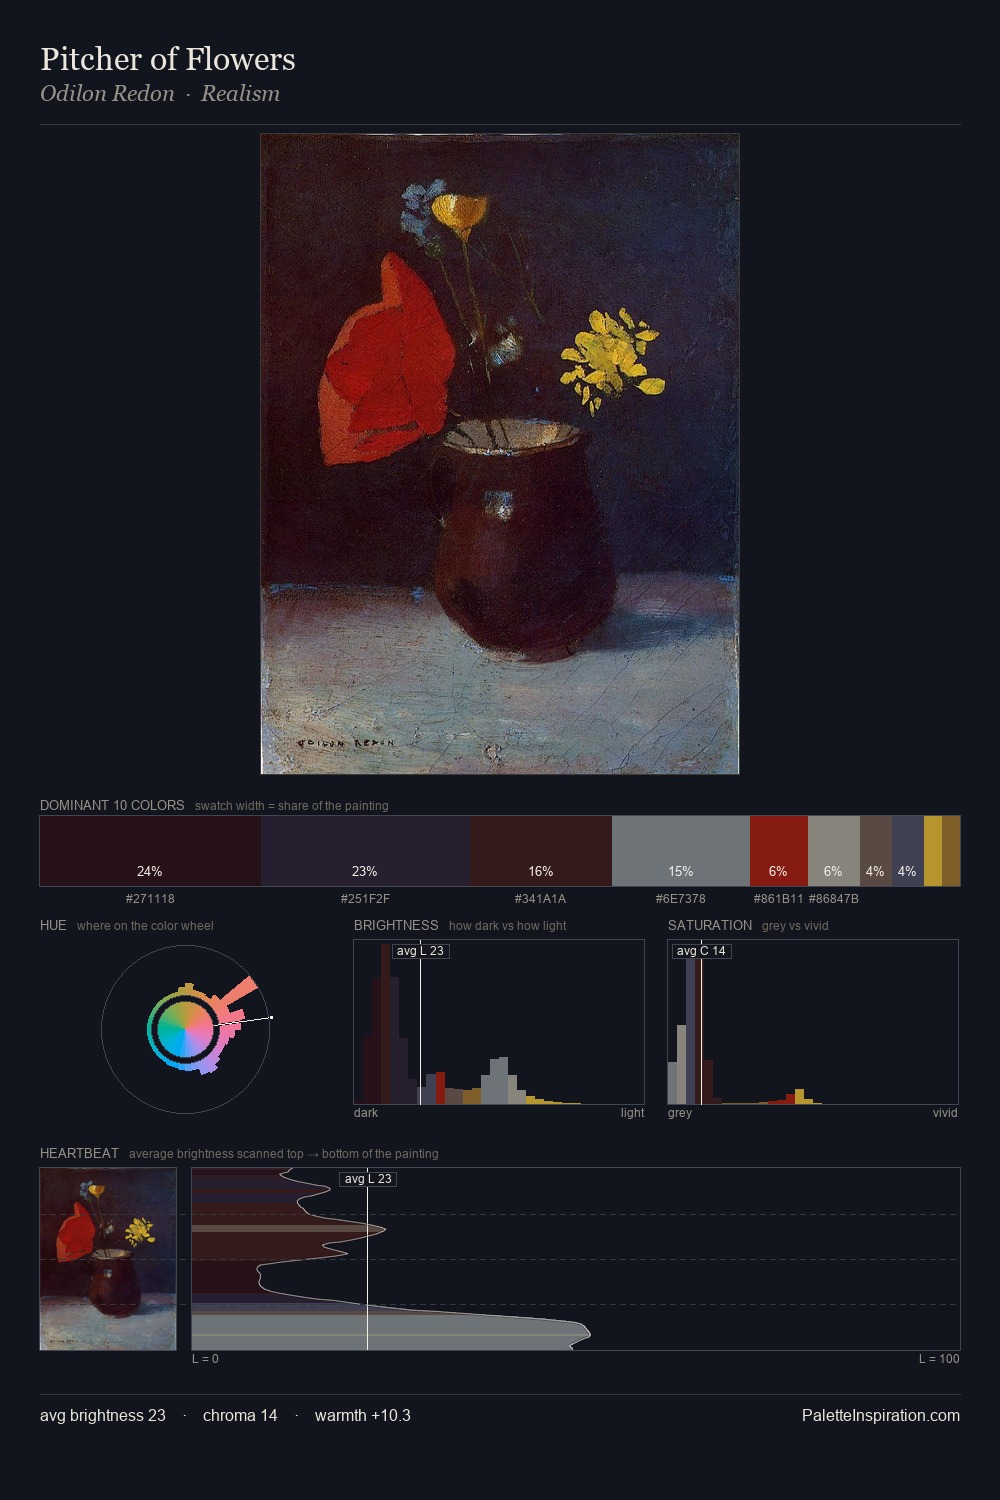
Task: Click the DOMINANT 10 COLORS heading
Action: pyautogui.click(x=112, y=805)
